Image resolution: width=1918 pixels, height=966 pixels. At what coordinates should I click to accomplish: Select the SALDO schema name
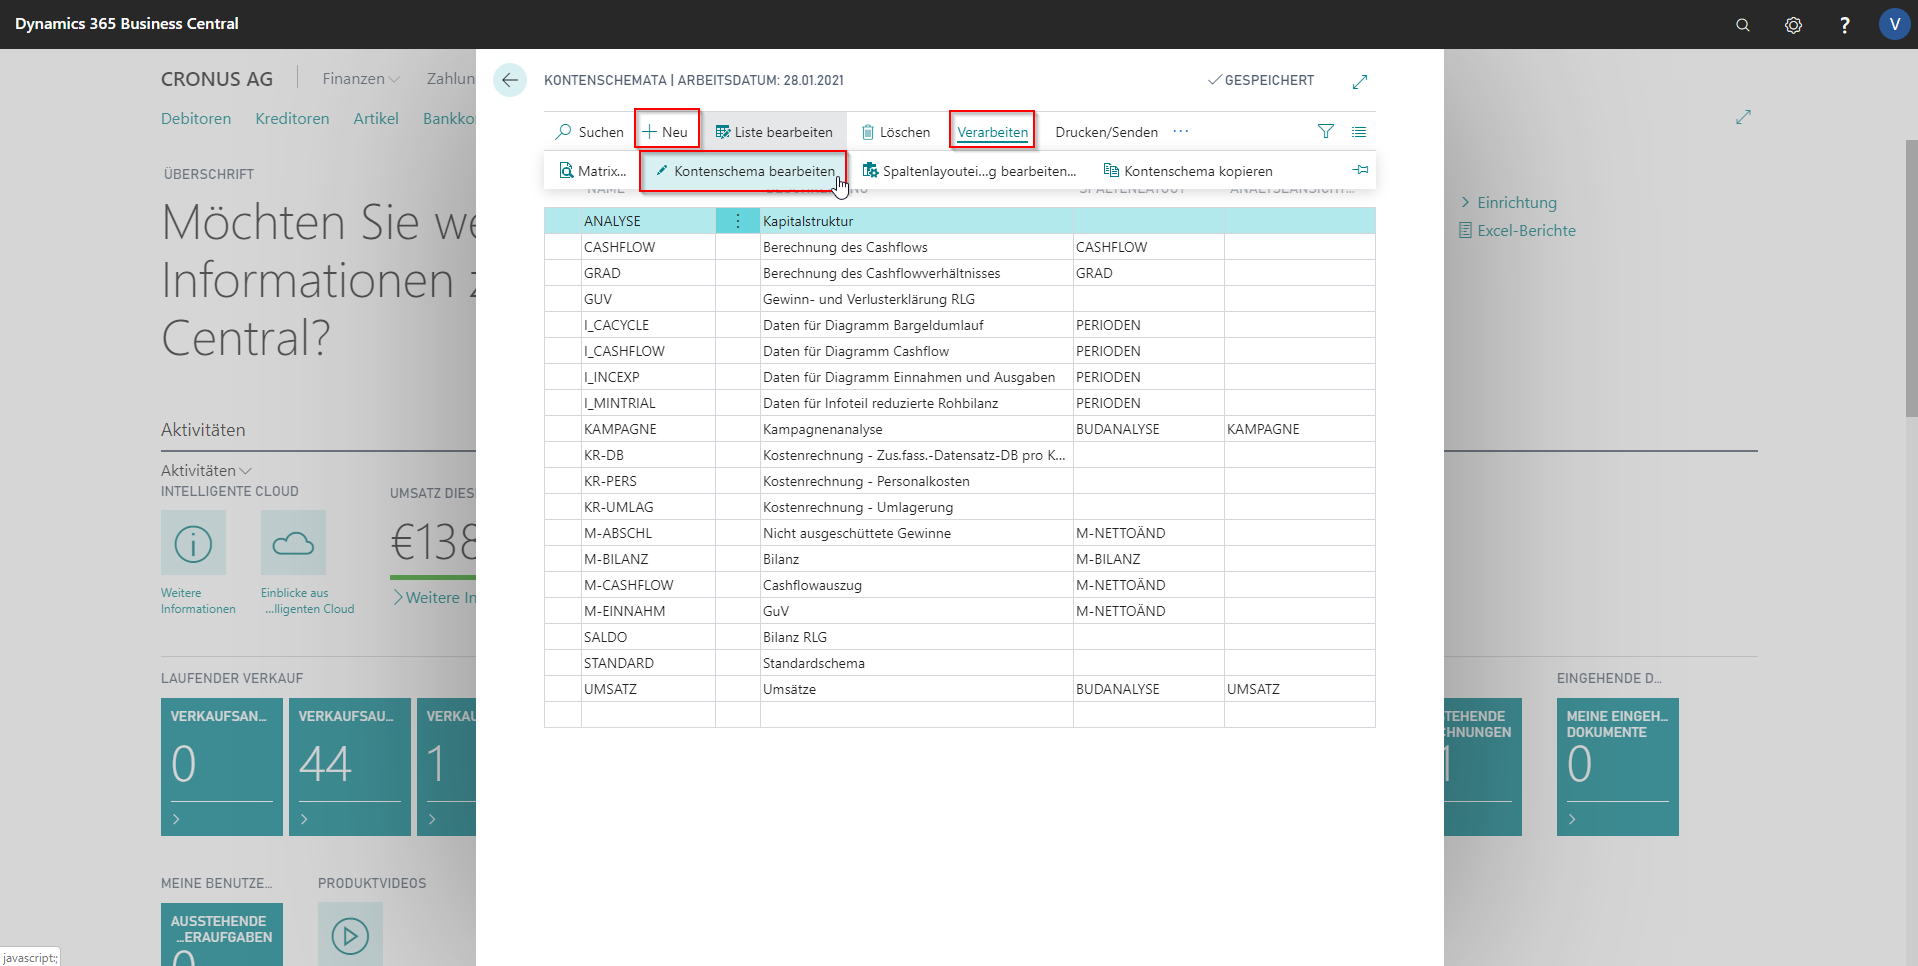coord(606,637)
